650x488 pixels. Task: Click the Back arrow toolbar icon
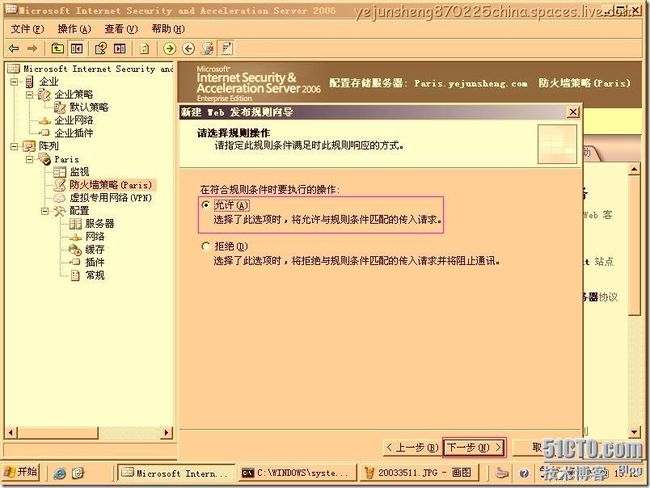click(14, 49)
